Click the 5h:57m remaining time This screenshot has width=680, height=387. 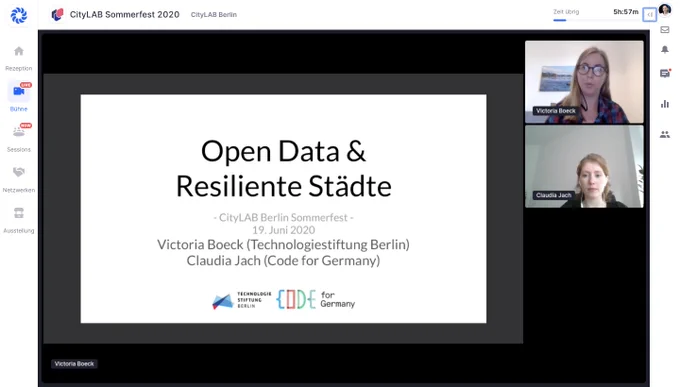625,12
